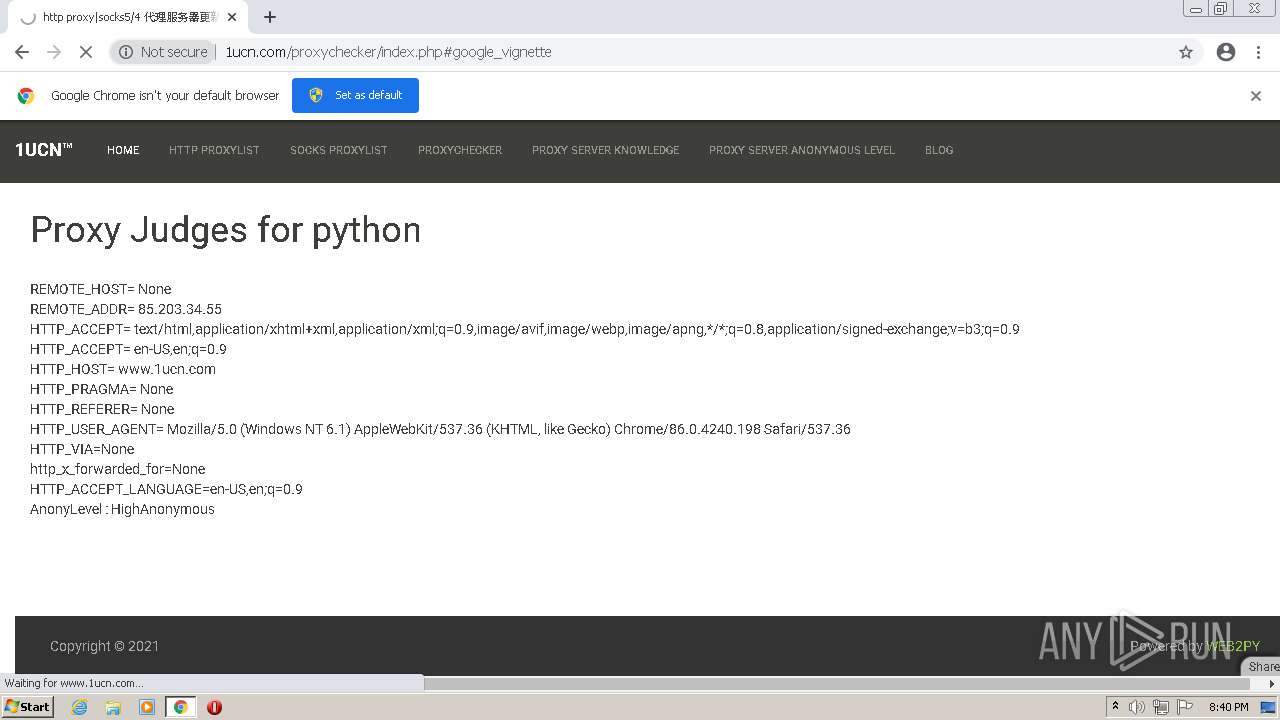Set Chrome as default browser

pos(355,95)
